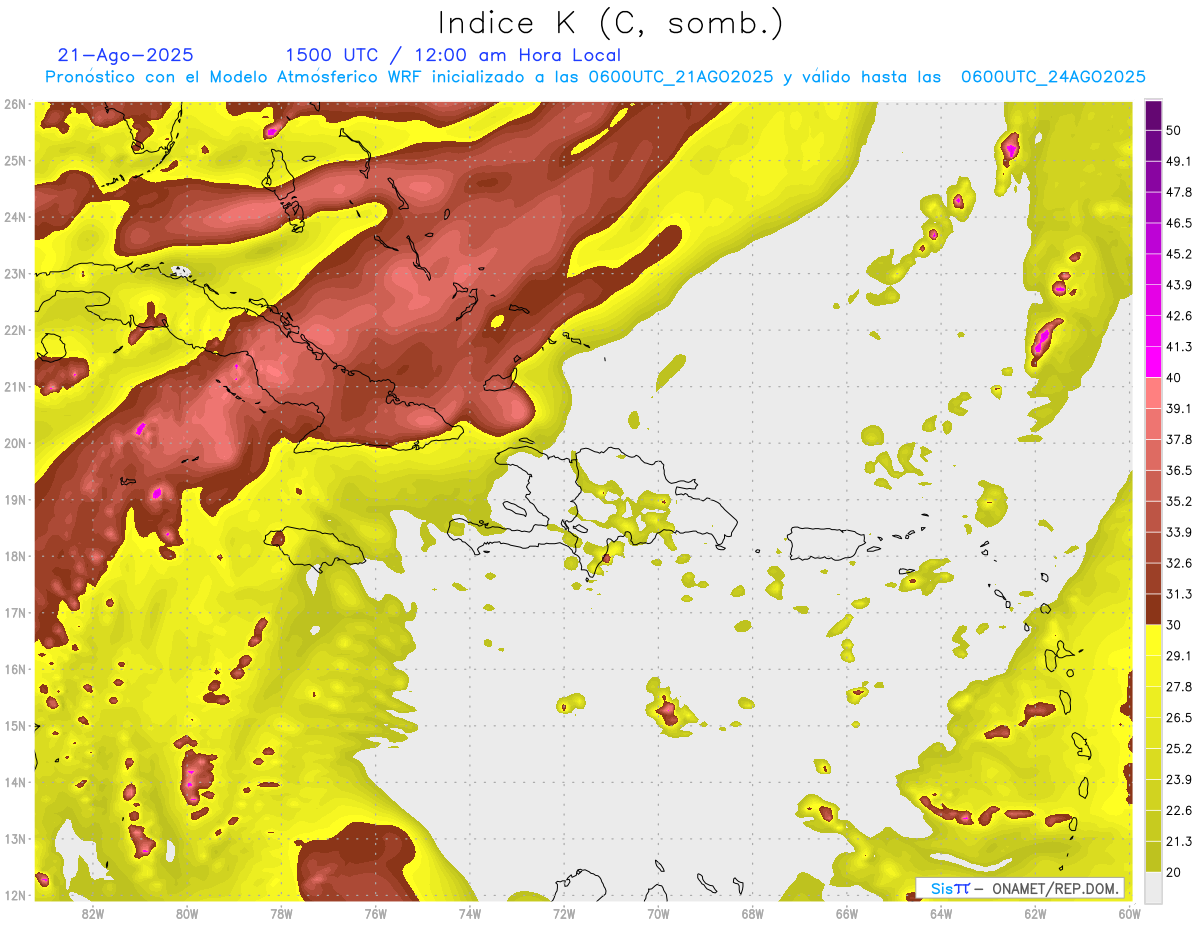Click the latitude tick label '13N'
The image size is (1200, 927).
15,839
